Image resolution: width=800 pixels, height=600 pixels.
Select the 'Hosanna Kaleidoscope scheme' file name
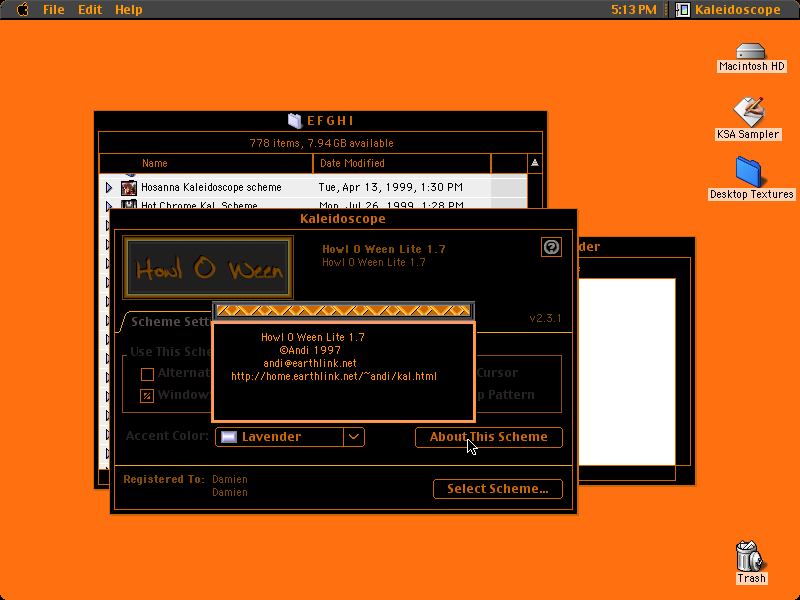pyautogui.click(x=211, y=187)
